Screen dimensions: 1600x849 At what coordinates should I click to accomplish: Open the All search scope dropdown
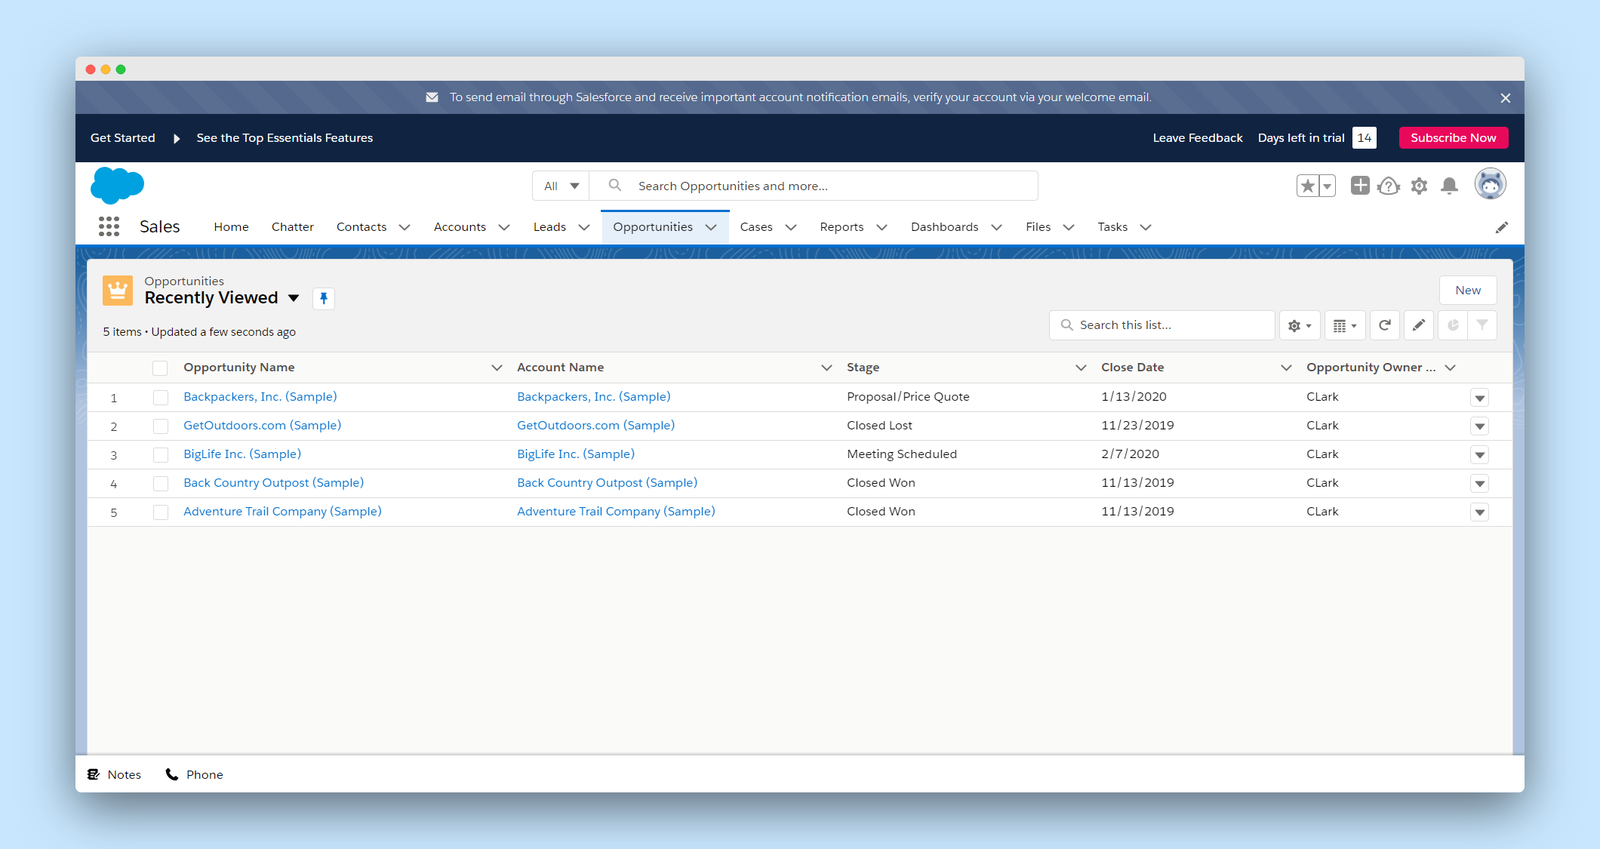(561, 186)
